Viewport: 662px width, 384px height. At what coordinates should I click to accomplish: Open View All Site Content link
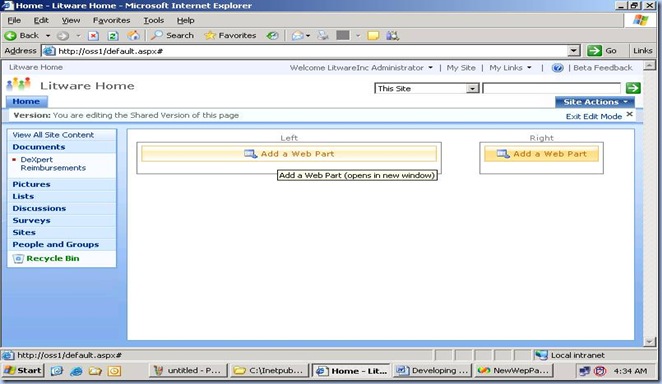point(53,135)
